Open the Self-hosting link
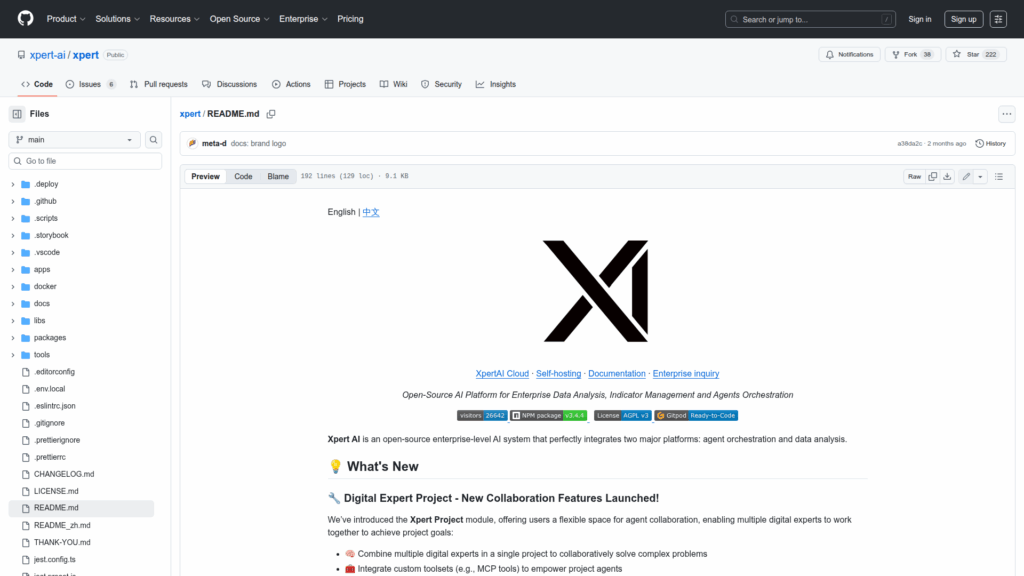Screen dimensions: 1024x576 pyautogui.click(x=558, y=374)
